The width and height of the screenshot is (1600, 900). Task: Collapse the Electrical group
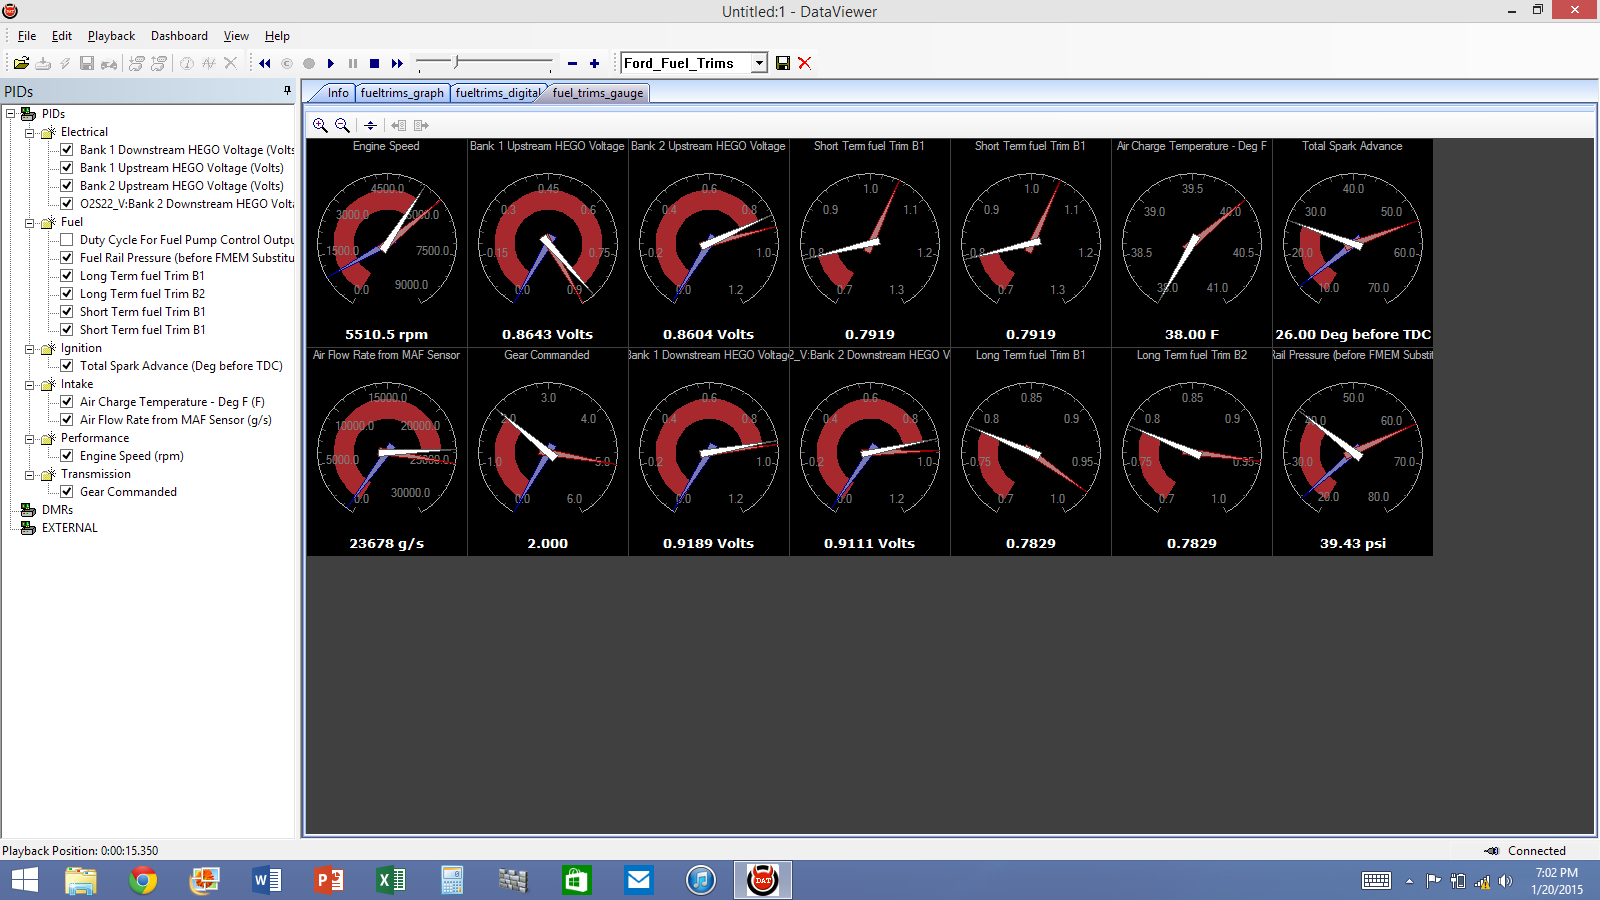30,132
